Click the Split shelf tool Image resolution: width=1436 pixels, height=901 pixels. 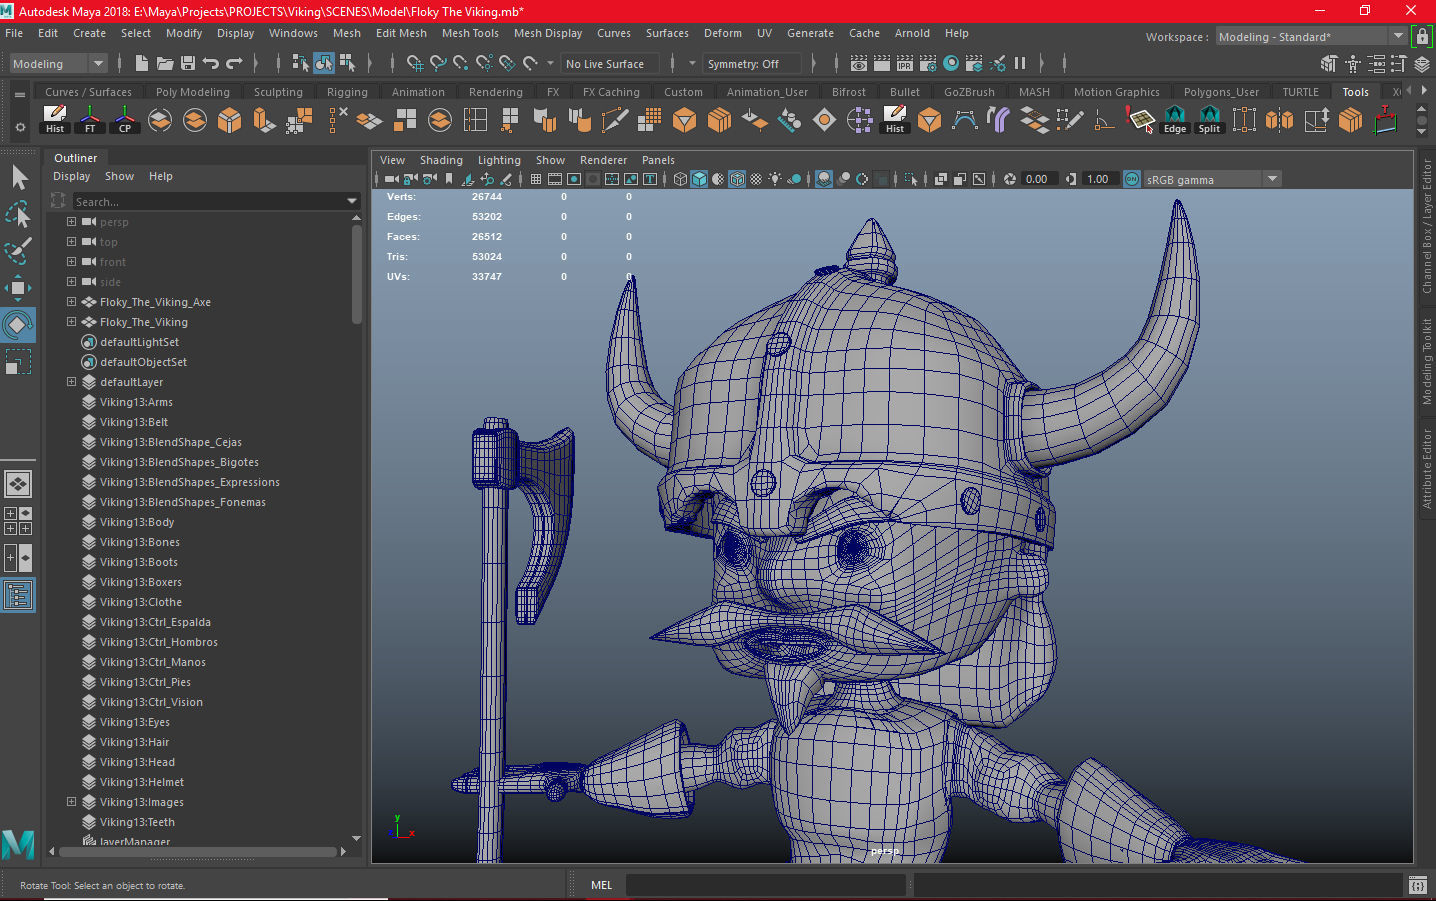coord(1210,120)
